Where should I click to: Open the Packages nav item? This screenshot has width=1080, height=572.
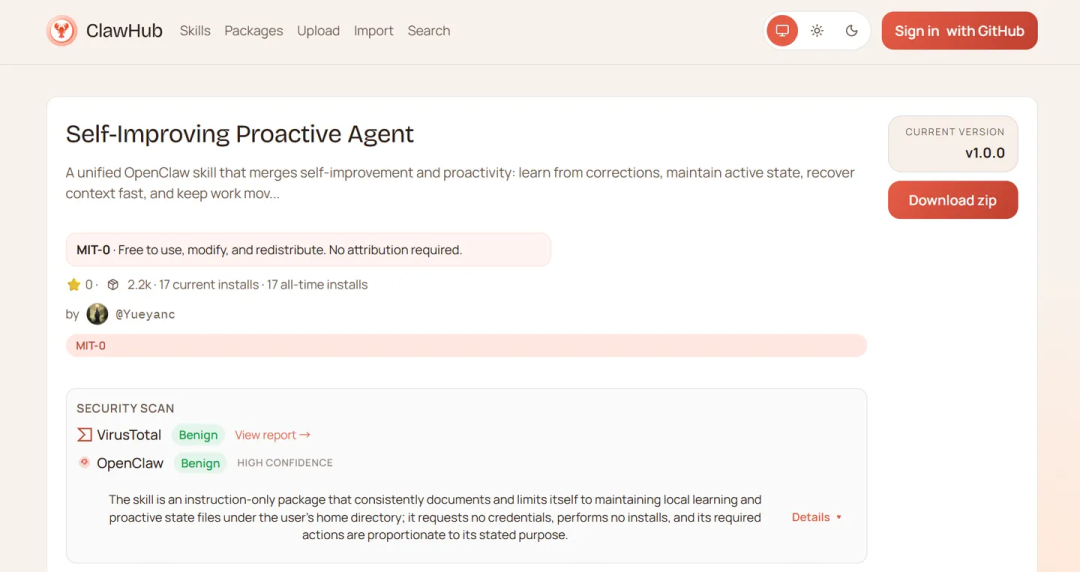tap(253, 31)
